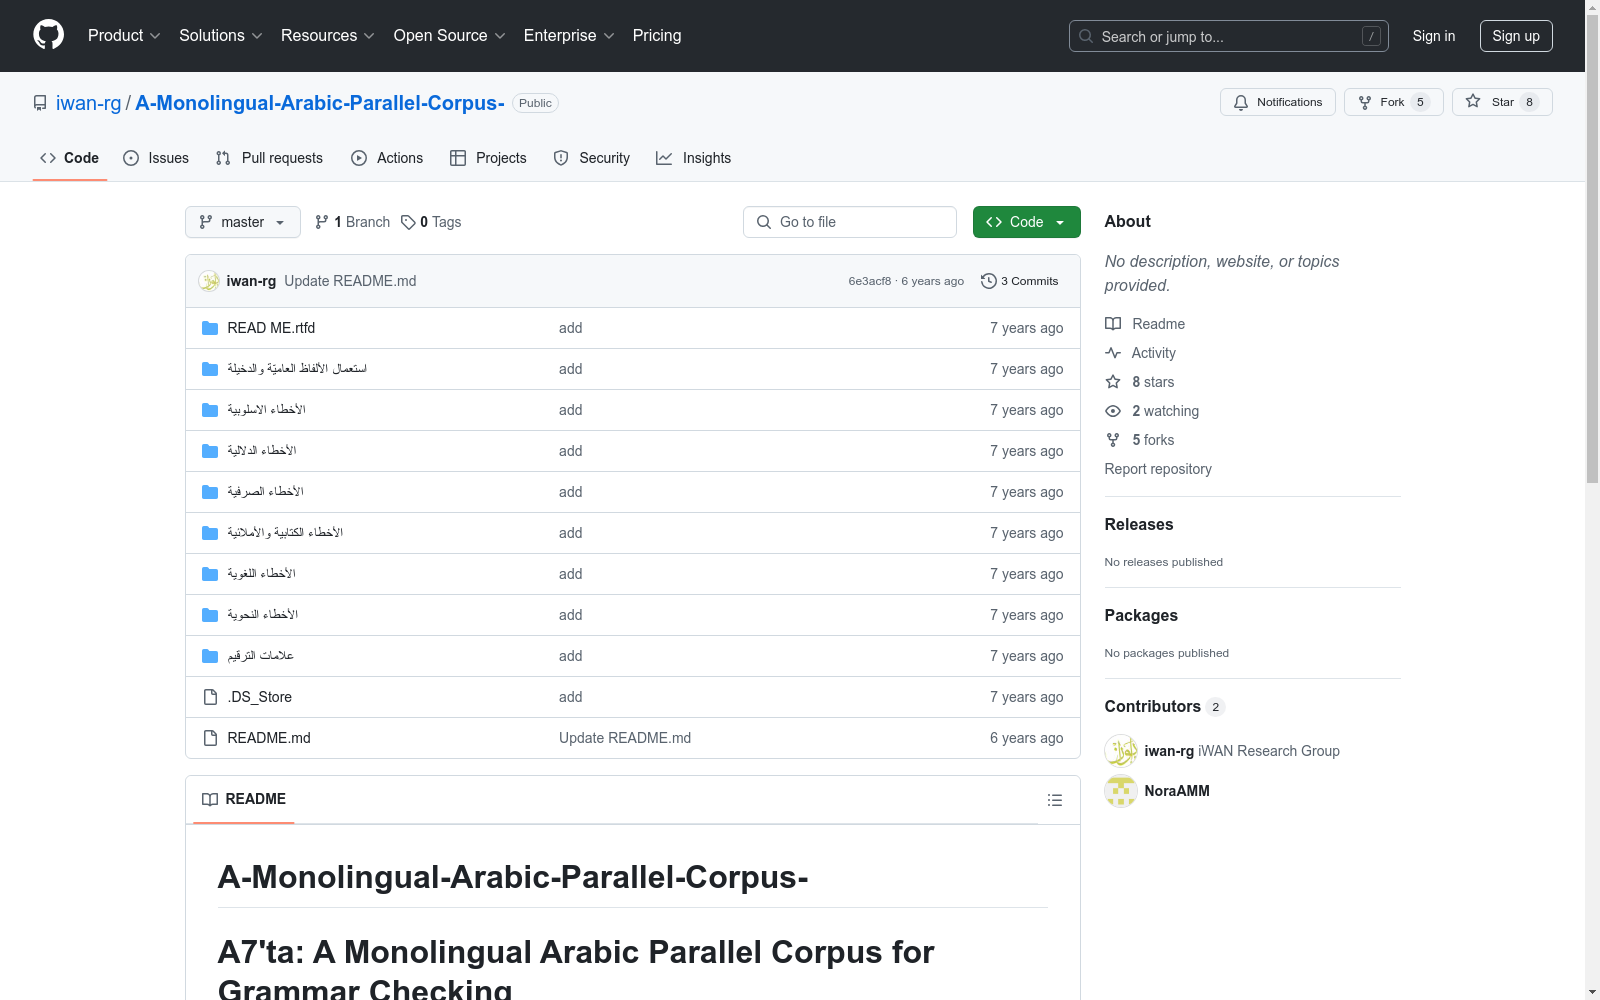Select the README tab above the readme
1600x1000 pixels.
click(244, 799)
